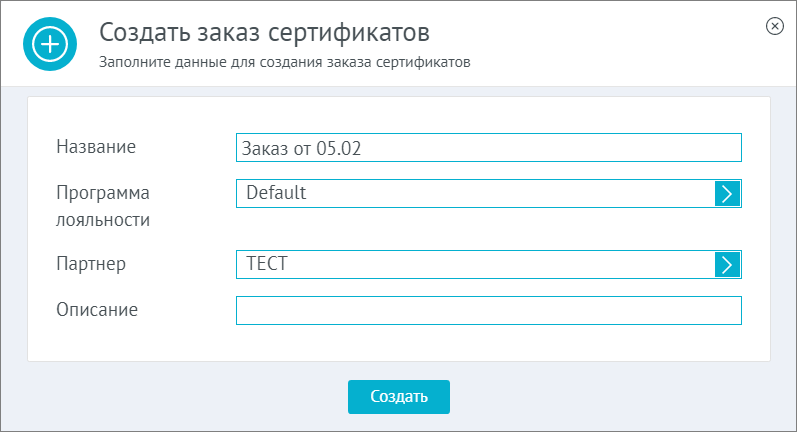
Task: Click the 'Заполните данные' subtitle text
Action: tap(285, 62)
